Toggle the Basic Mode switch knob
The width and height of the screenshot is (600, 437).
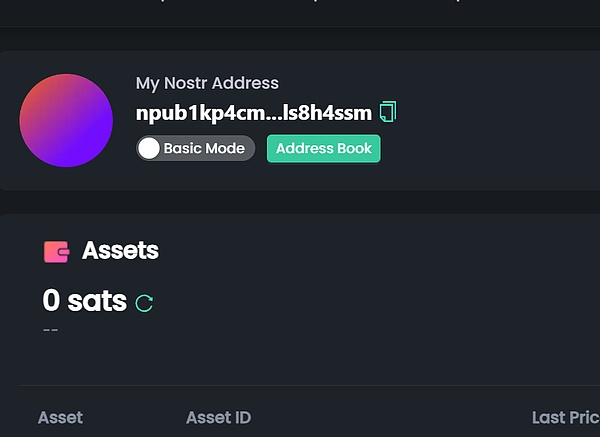[x=149, y=149]
